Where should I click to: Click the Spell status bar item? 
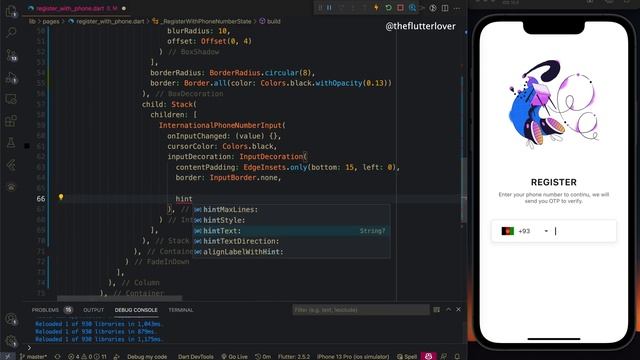[x=407, y=356]
